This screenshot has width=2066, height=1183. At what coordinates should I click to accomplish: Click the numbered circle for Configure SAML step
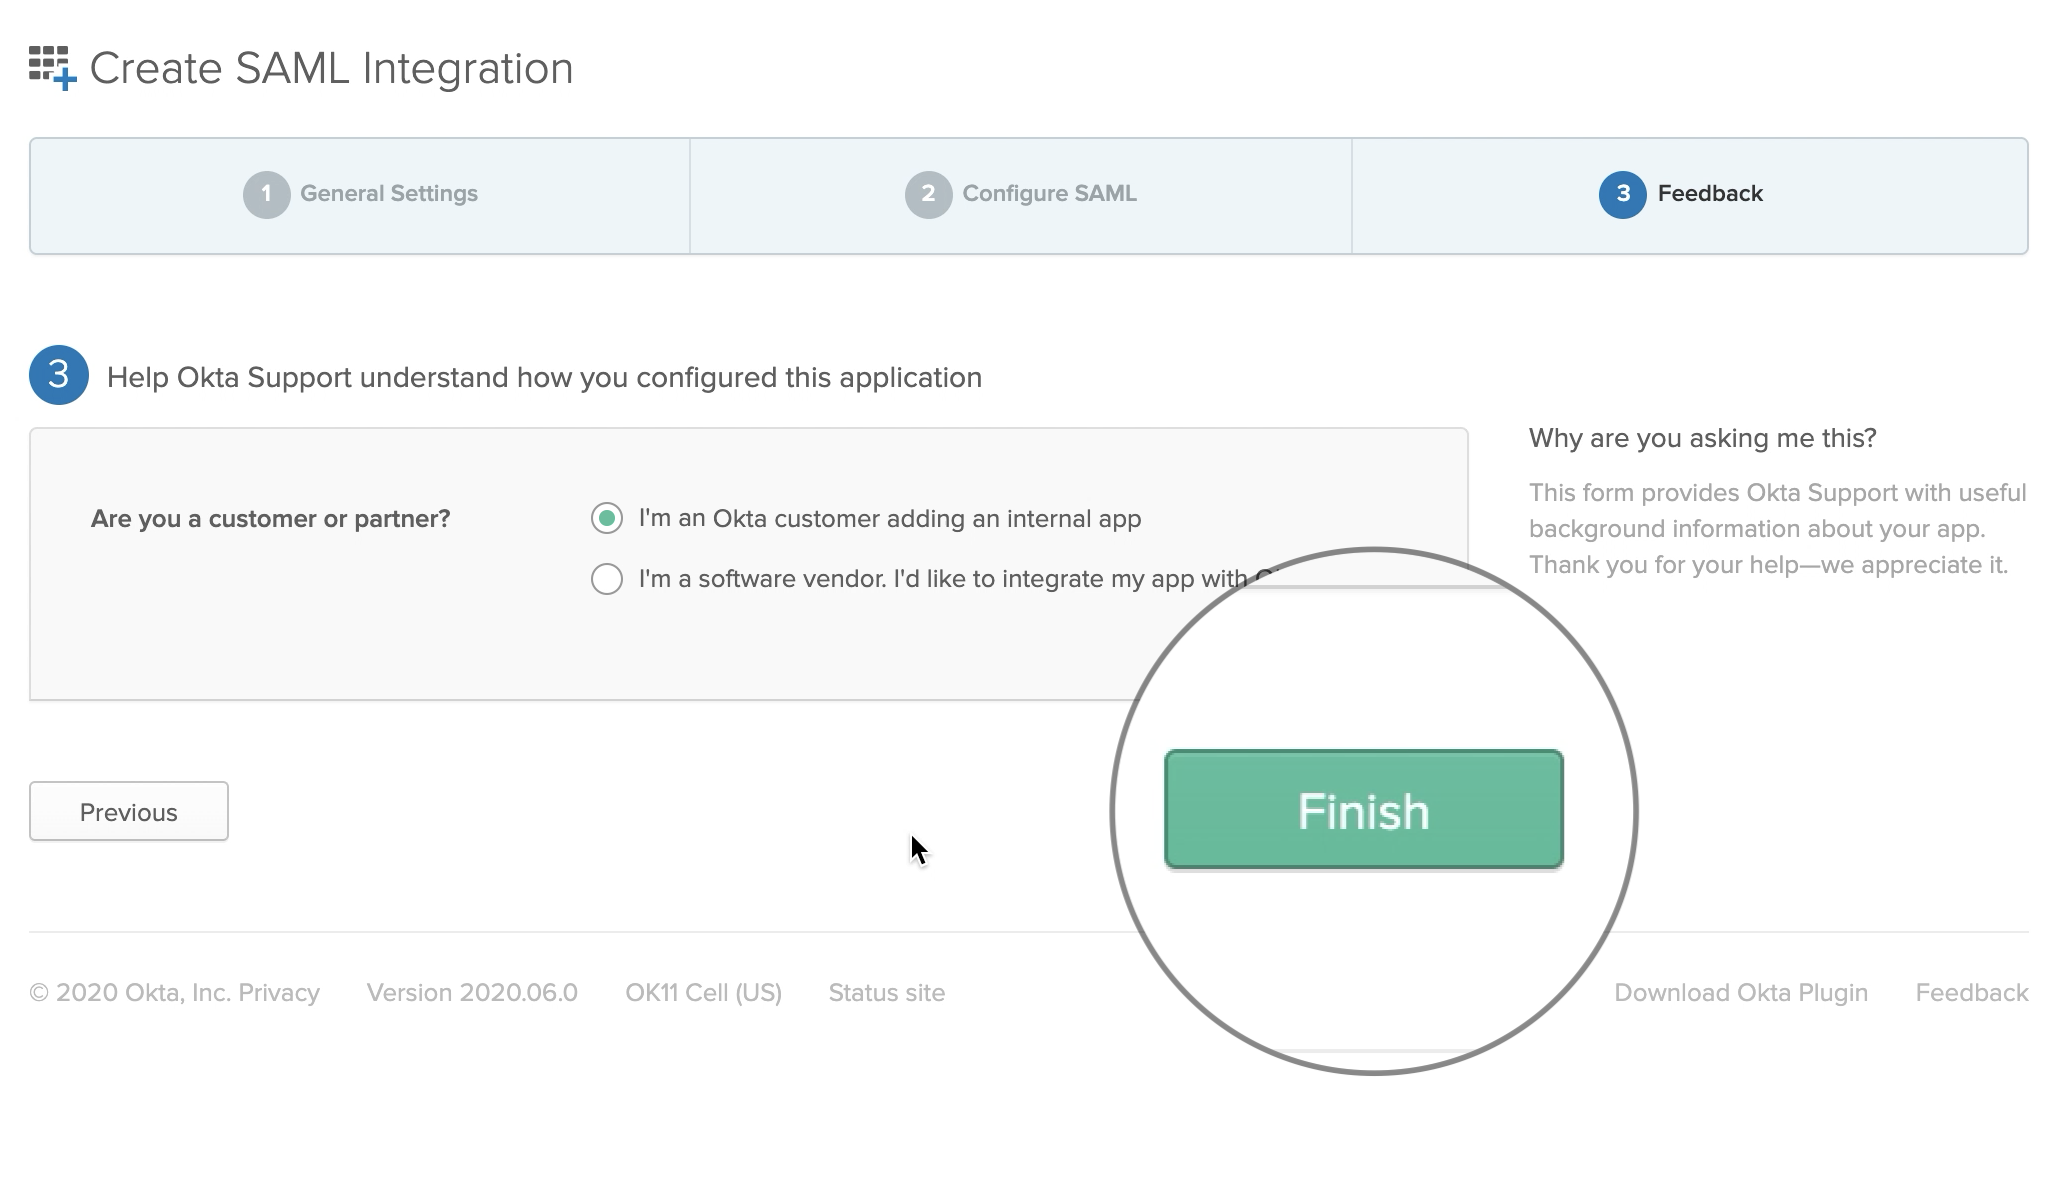coord(928,194)
